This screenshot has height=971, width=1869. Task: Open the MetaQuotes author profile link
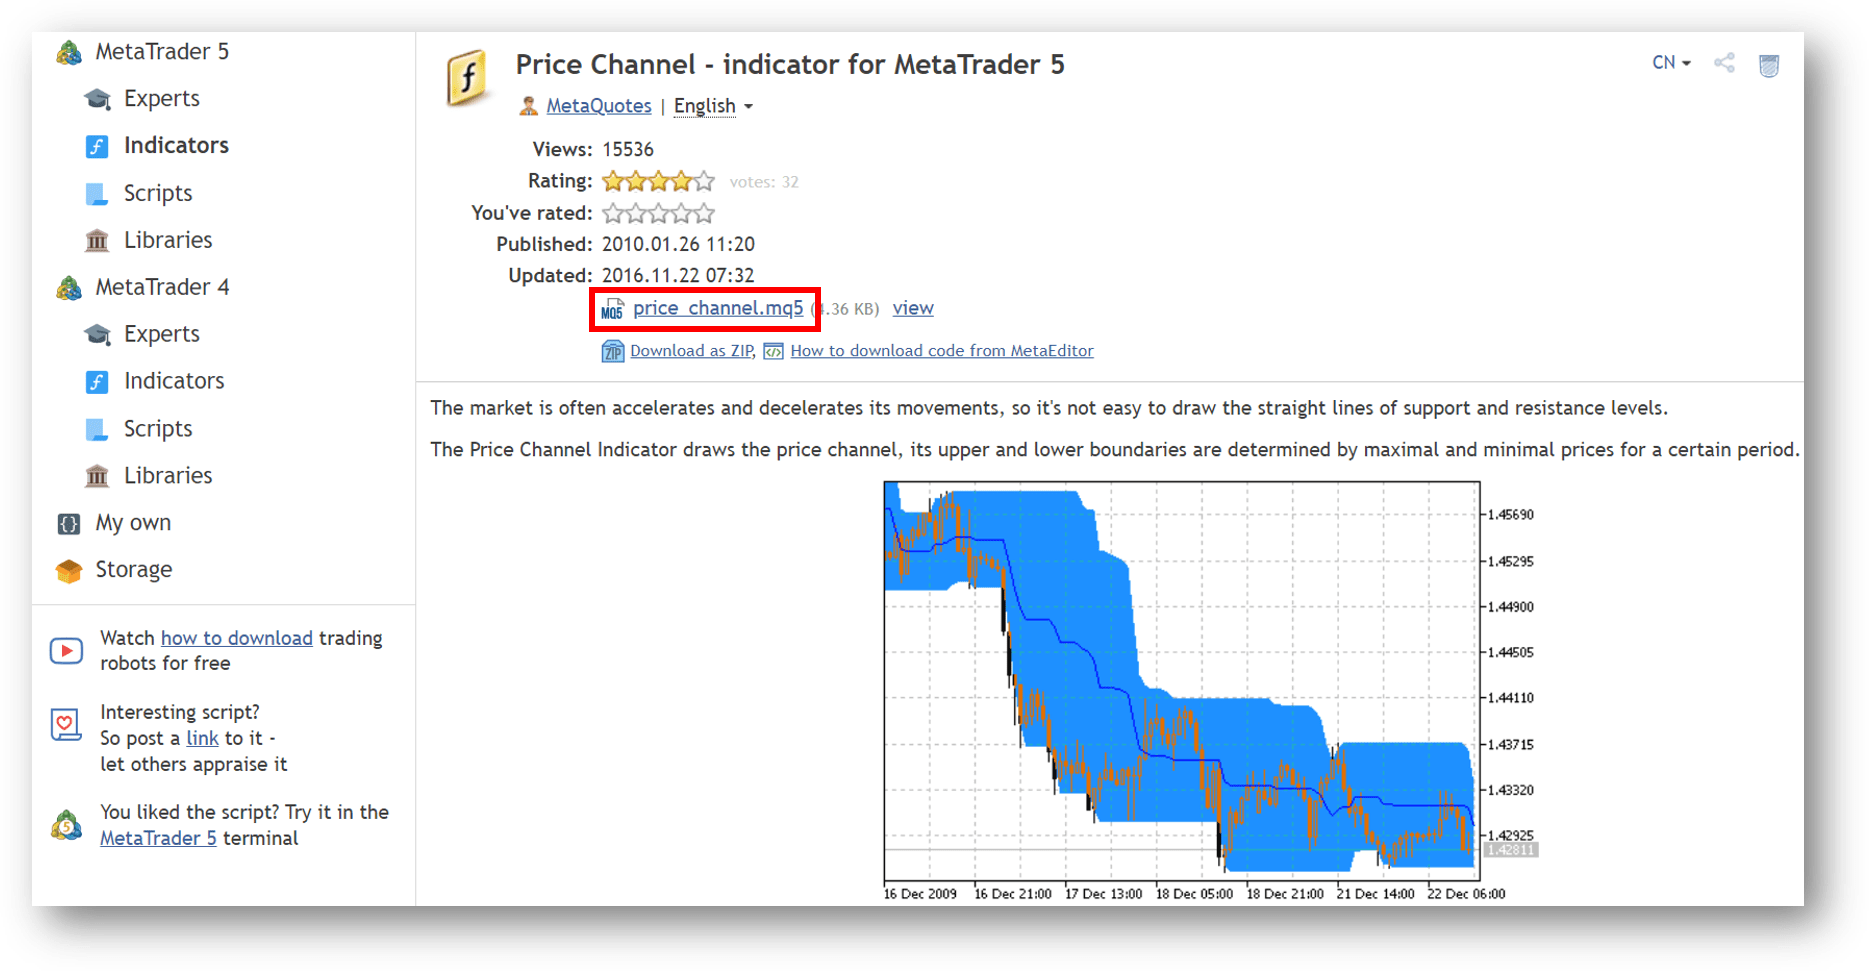coord(598,106)
